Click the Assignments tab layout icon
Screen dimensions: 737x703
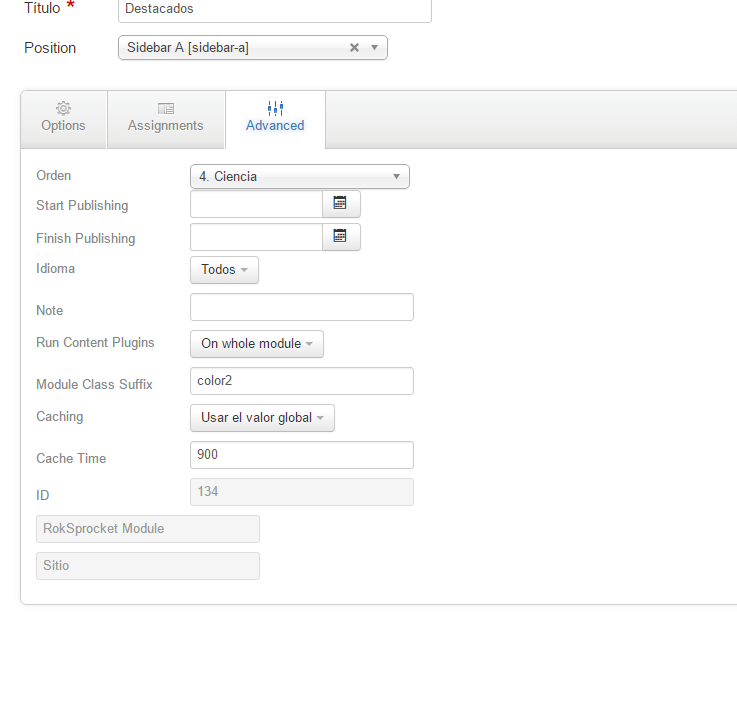tap(165, 109)
